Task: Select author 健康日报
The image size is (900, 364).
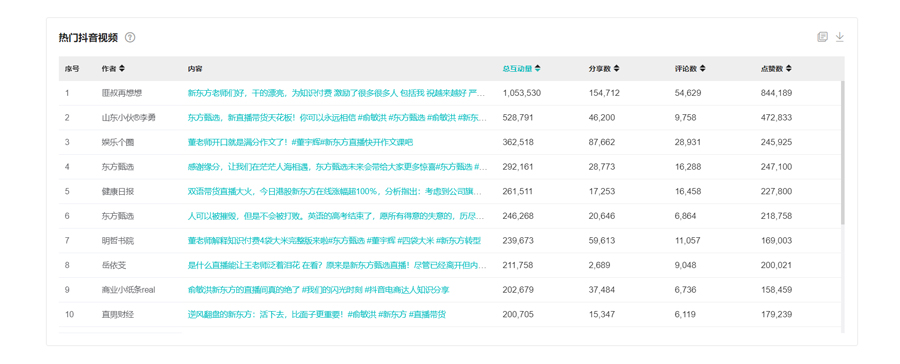Action: click(118, 192)
